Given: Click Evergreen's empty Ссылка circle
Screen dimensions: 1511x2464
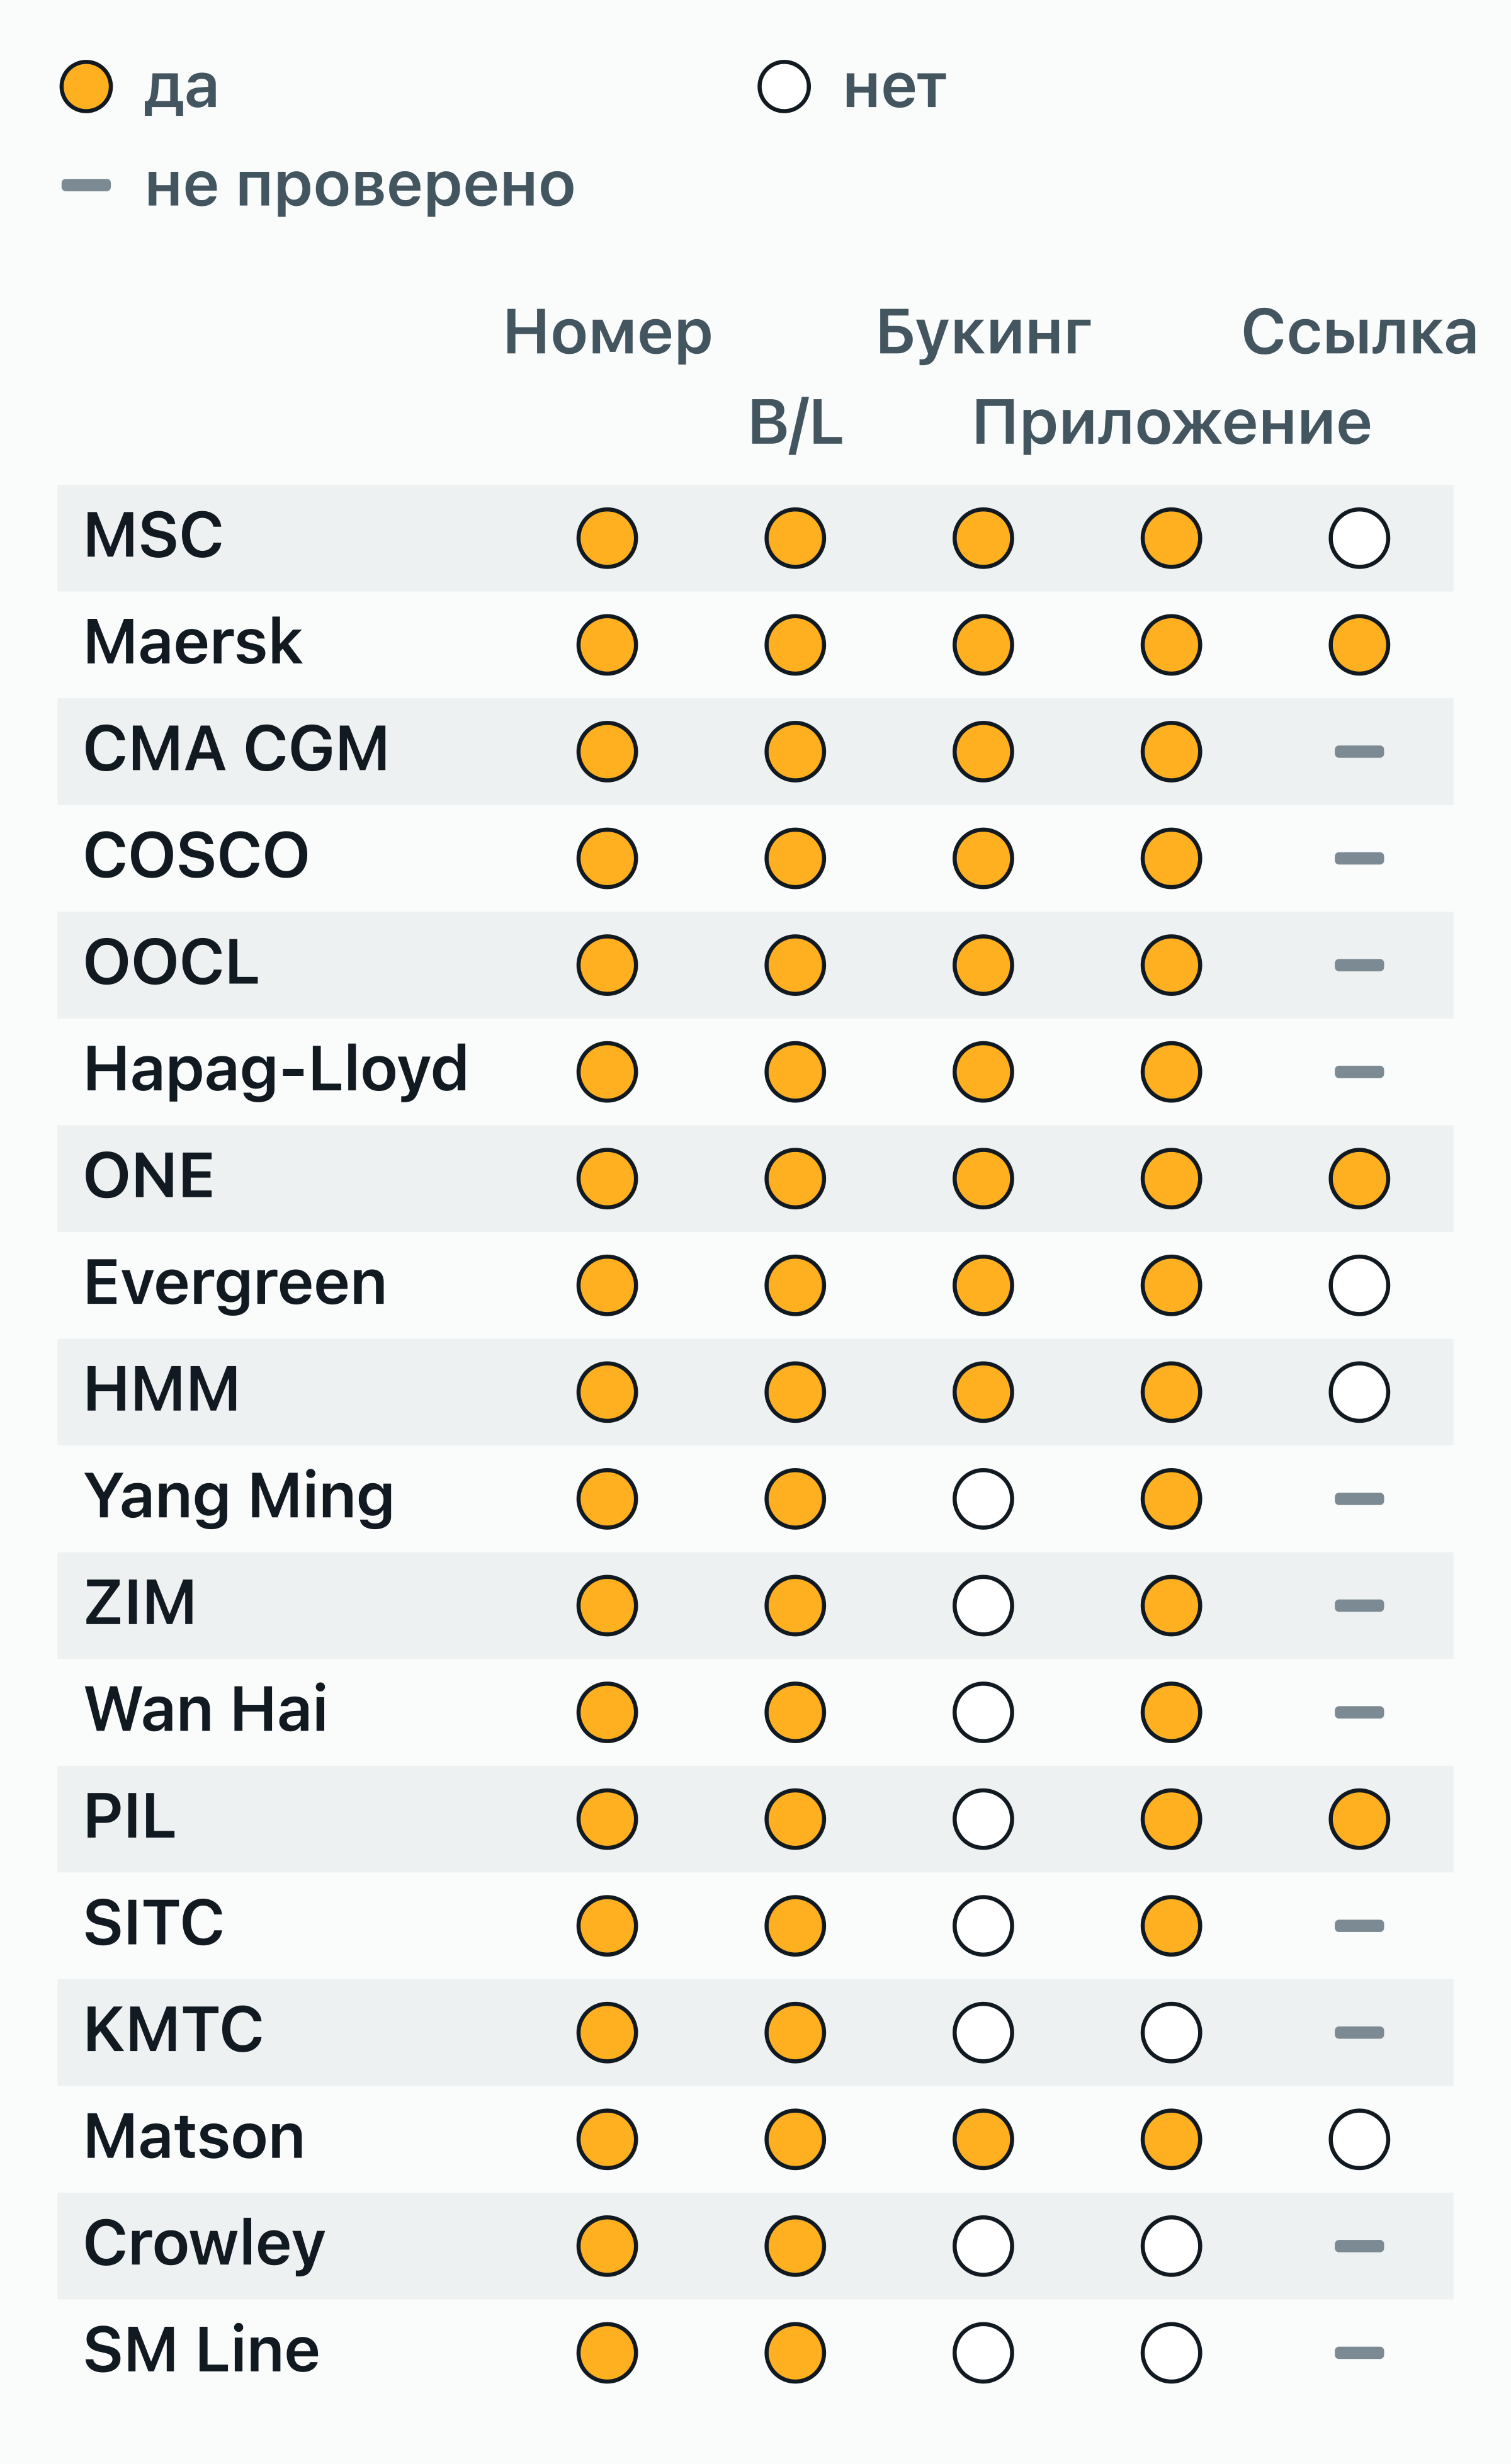Looking at the screenshot, I should [1359, 1286].
